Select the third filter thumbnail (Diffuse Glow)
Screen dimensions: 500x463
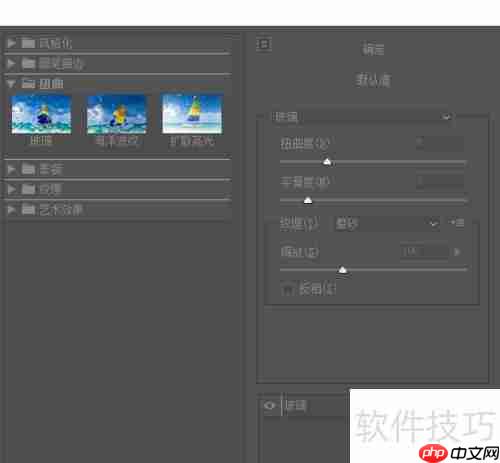[x=192, y=114]
